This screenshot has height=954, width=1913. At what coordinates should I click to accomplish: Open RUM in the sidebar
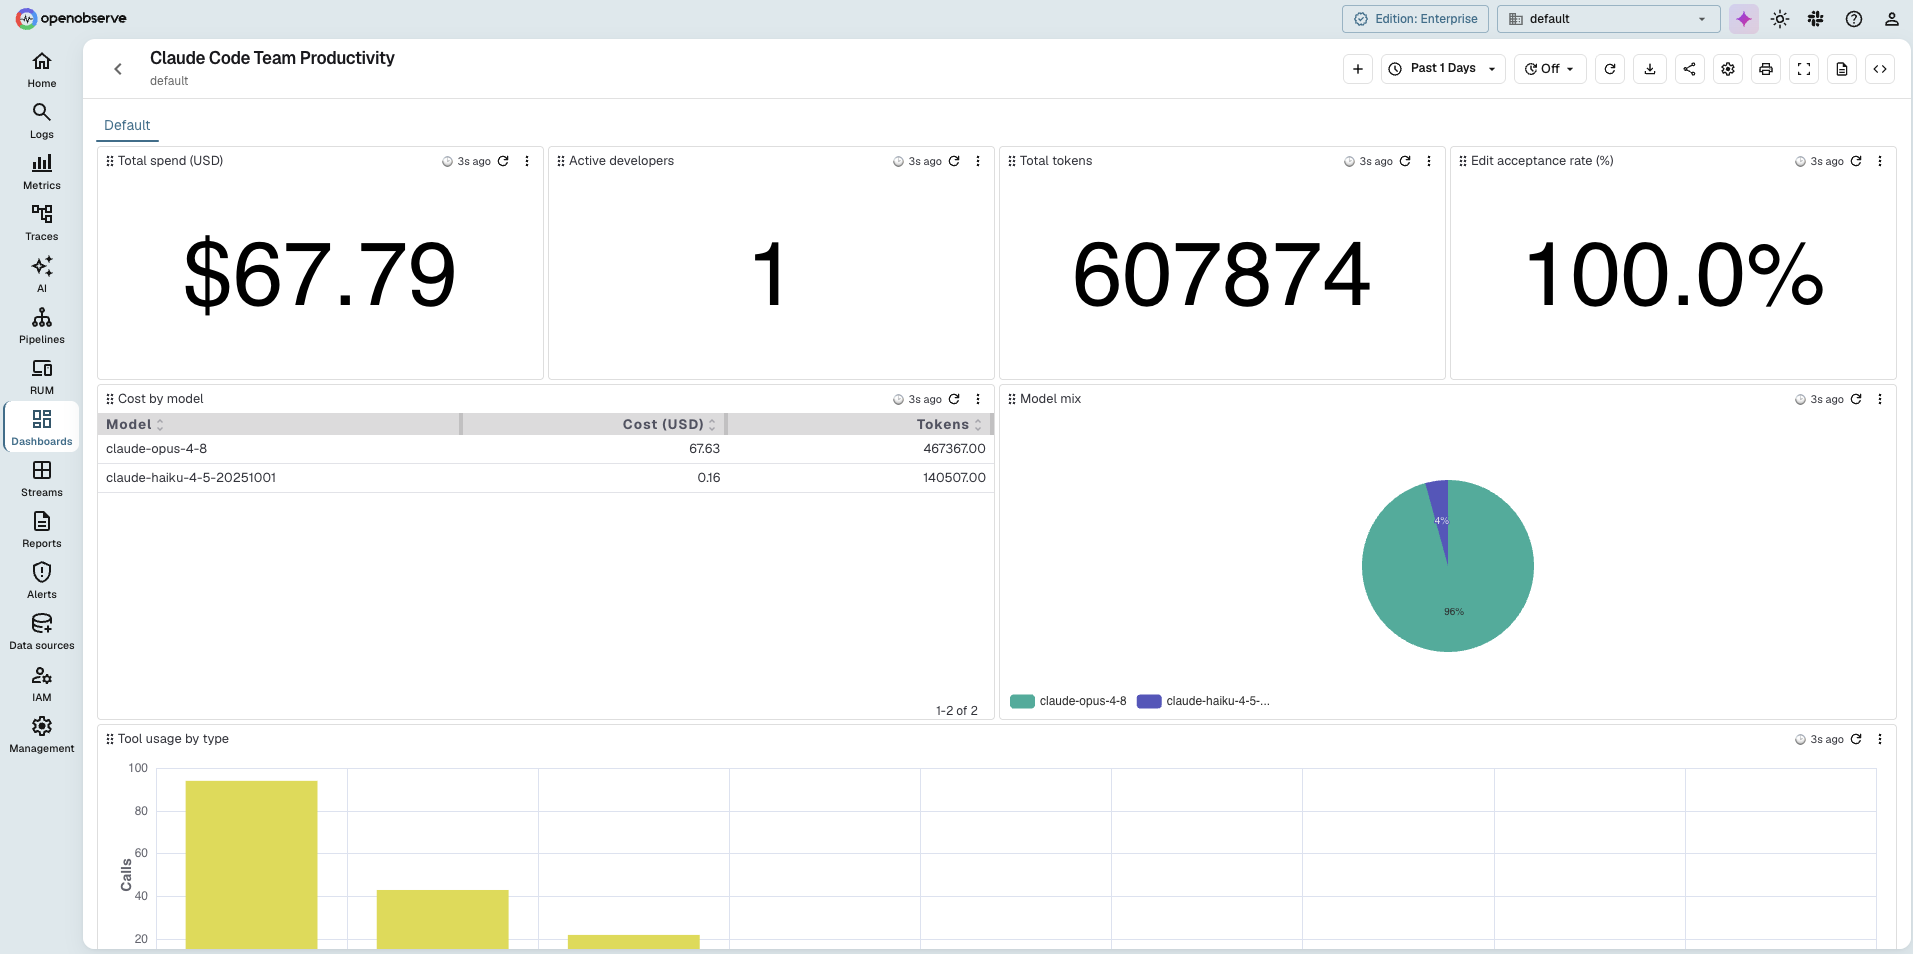tap(42, 377)
